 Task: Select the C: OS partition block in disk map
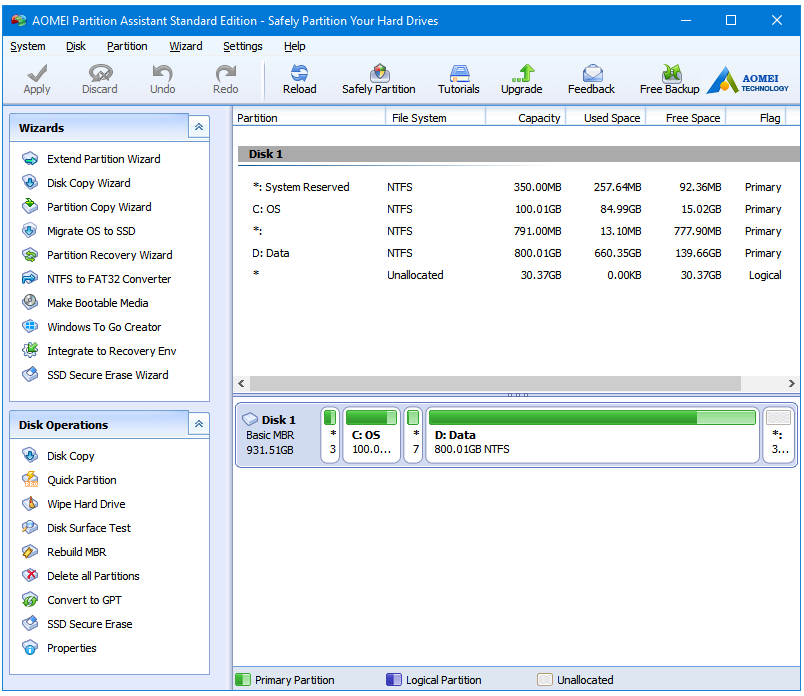[x=371, y=435]
